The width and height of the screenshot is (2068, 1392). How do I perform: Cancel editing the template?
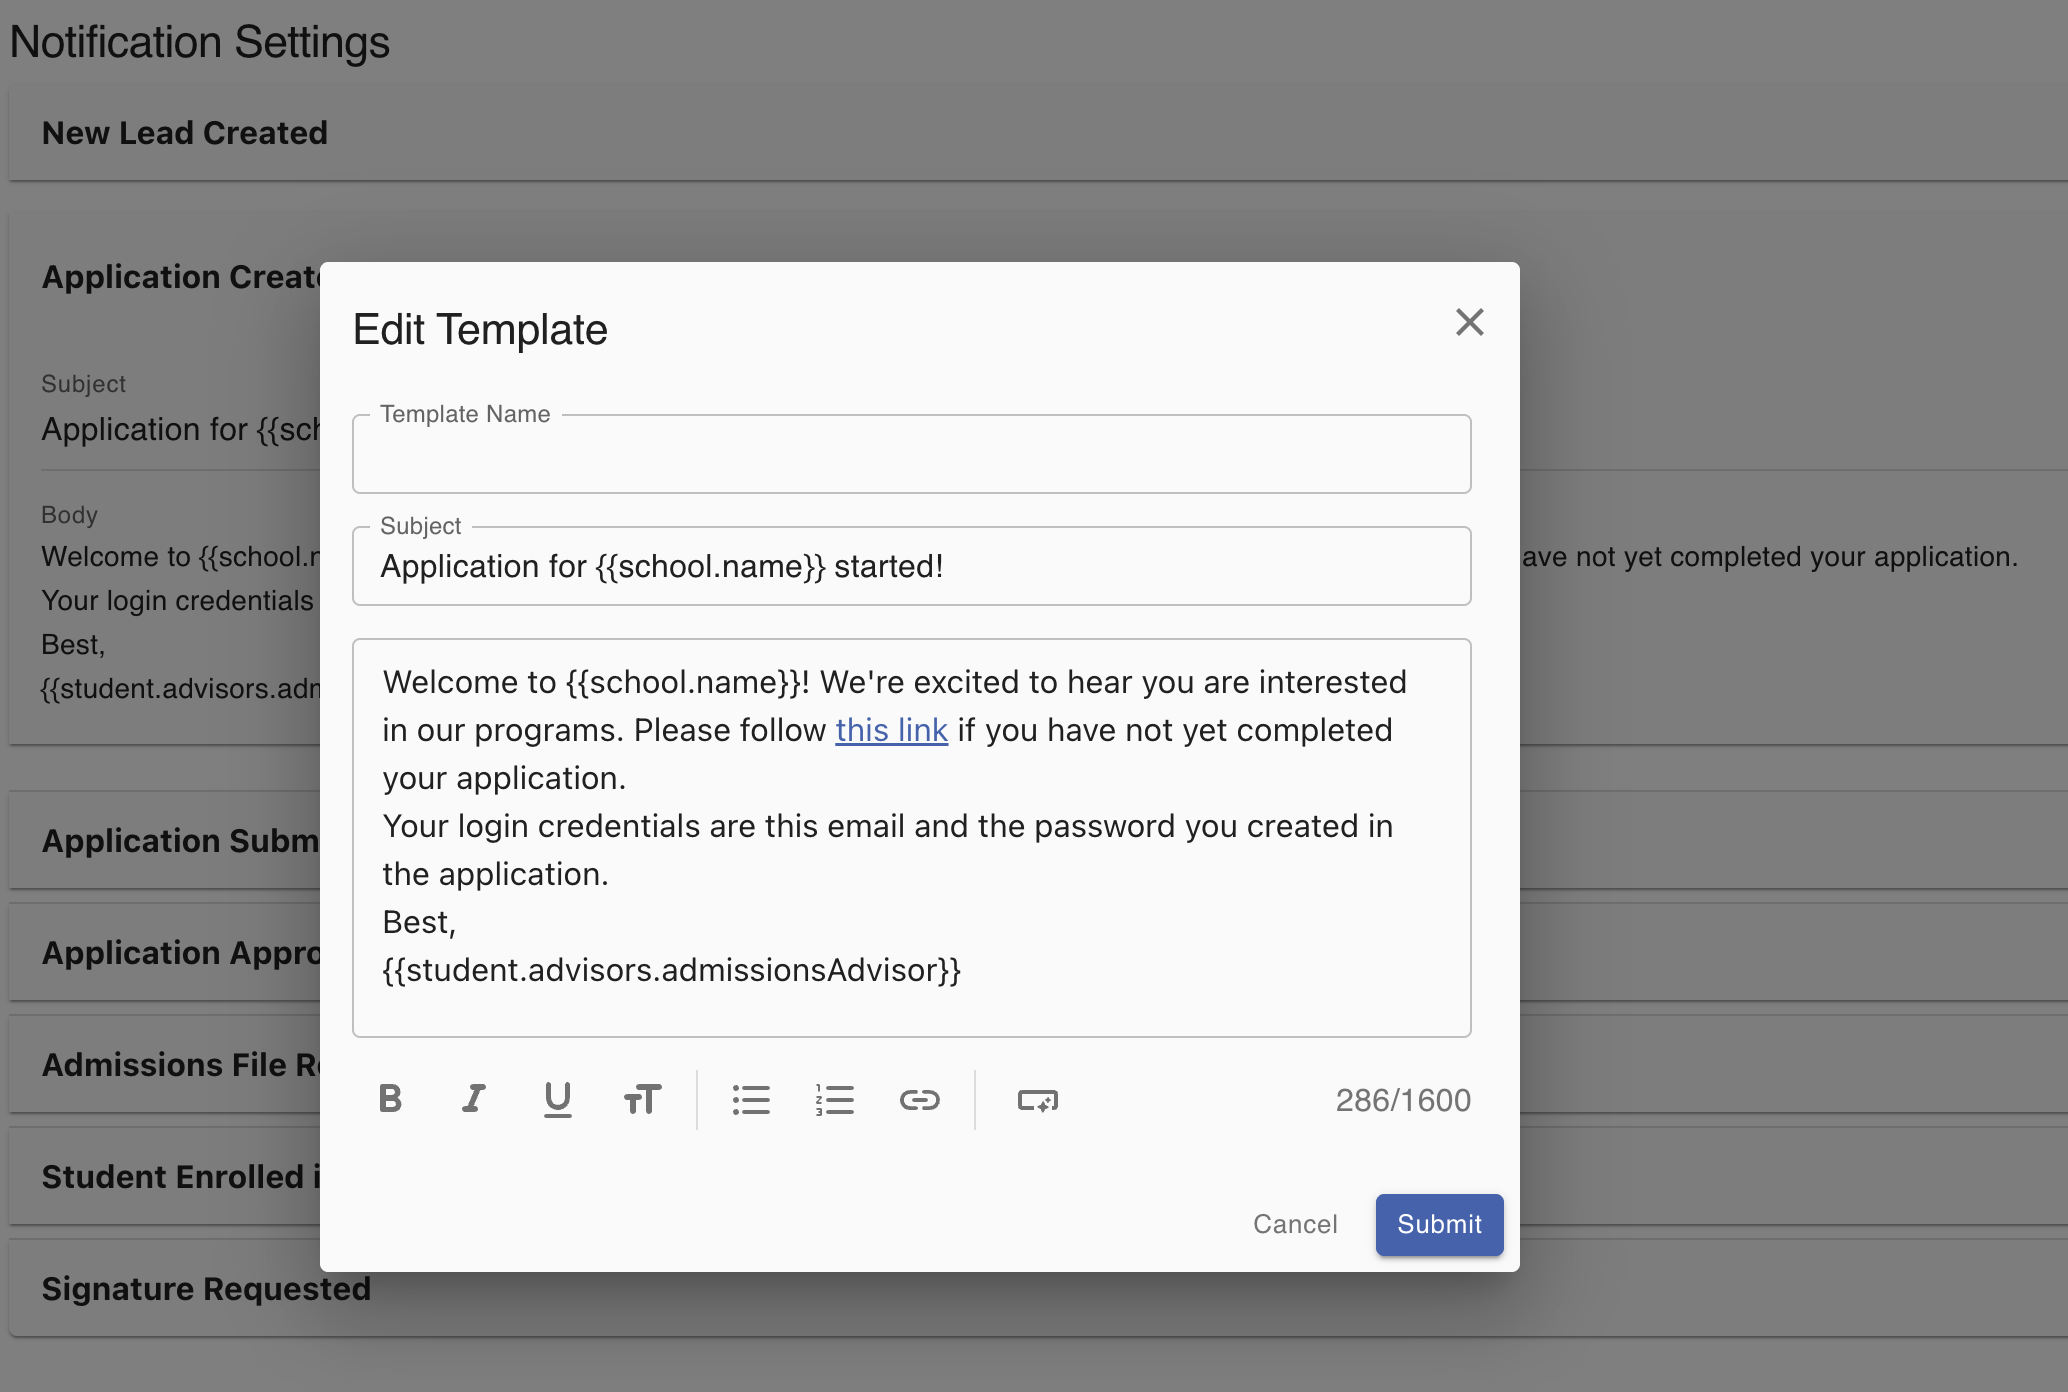(1295, 1224)
